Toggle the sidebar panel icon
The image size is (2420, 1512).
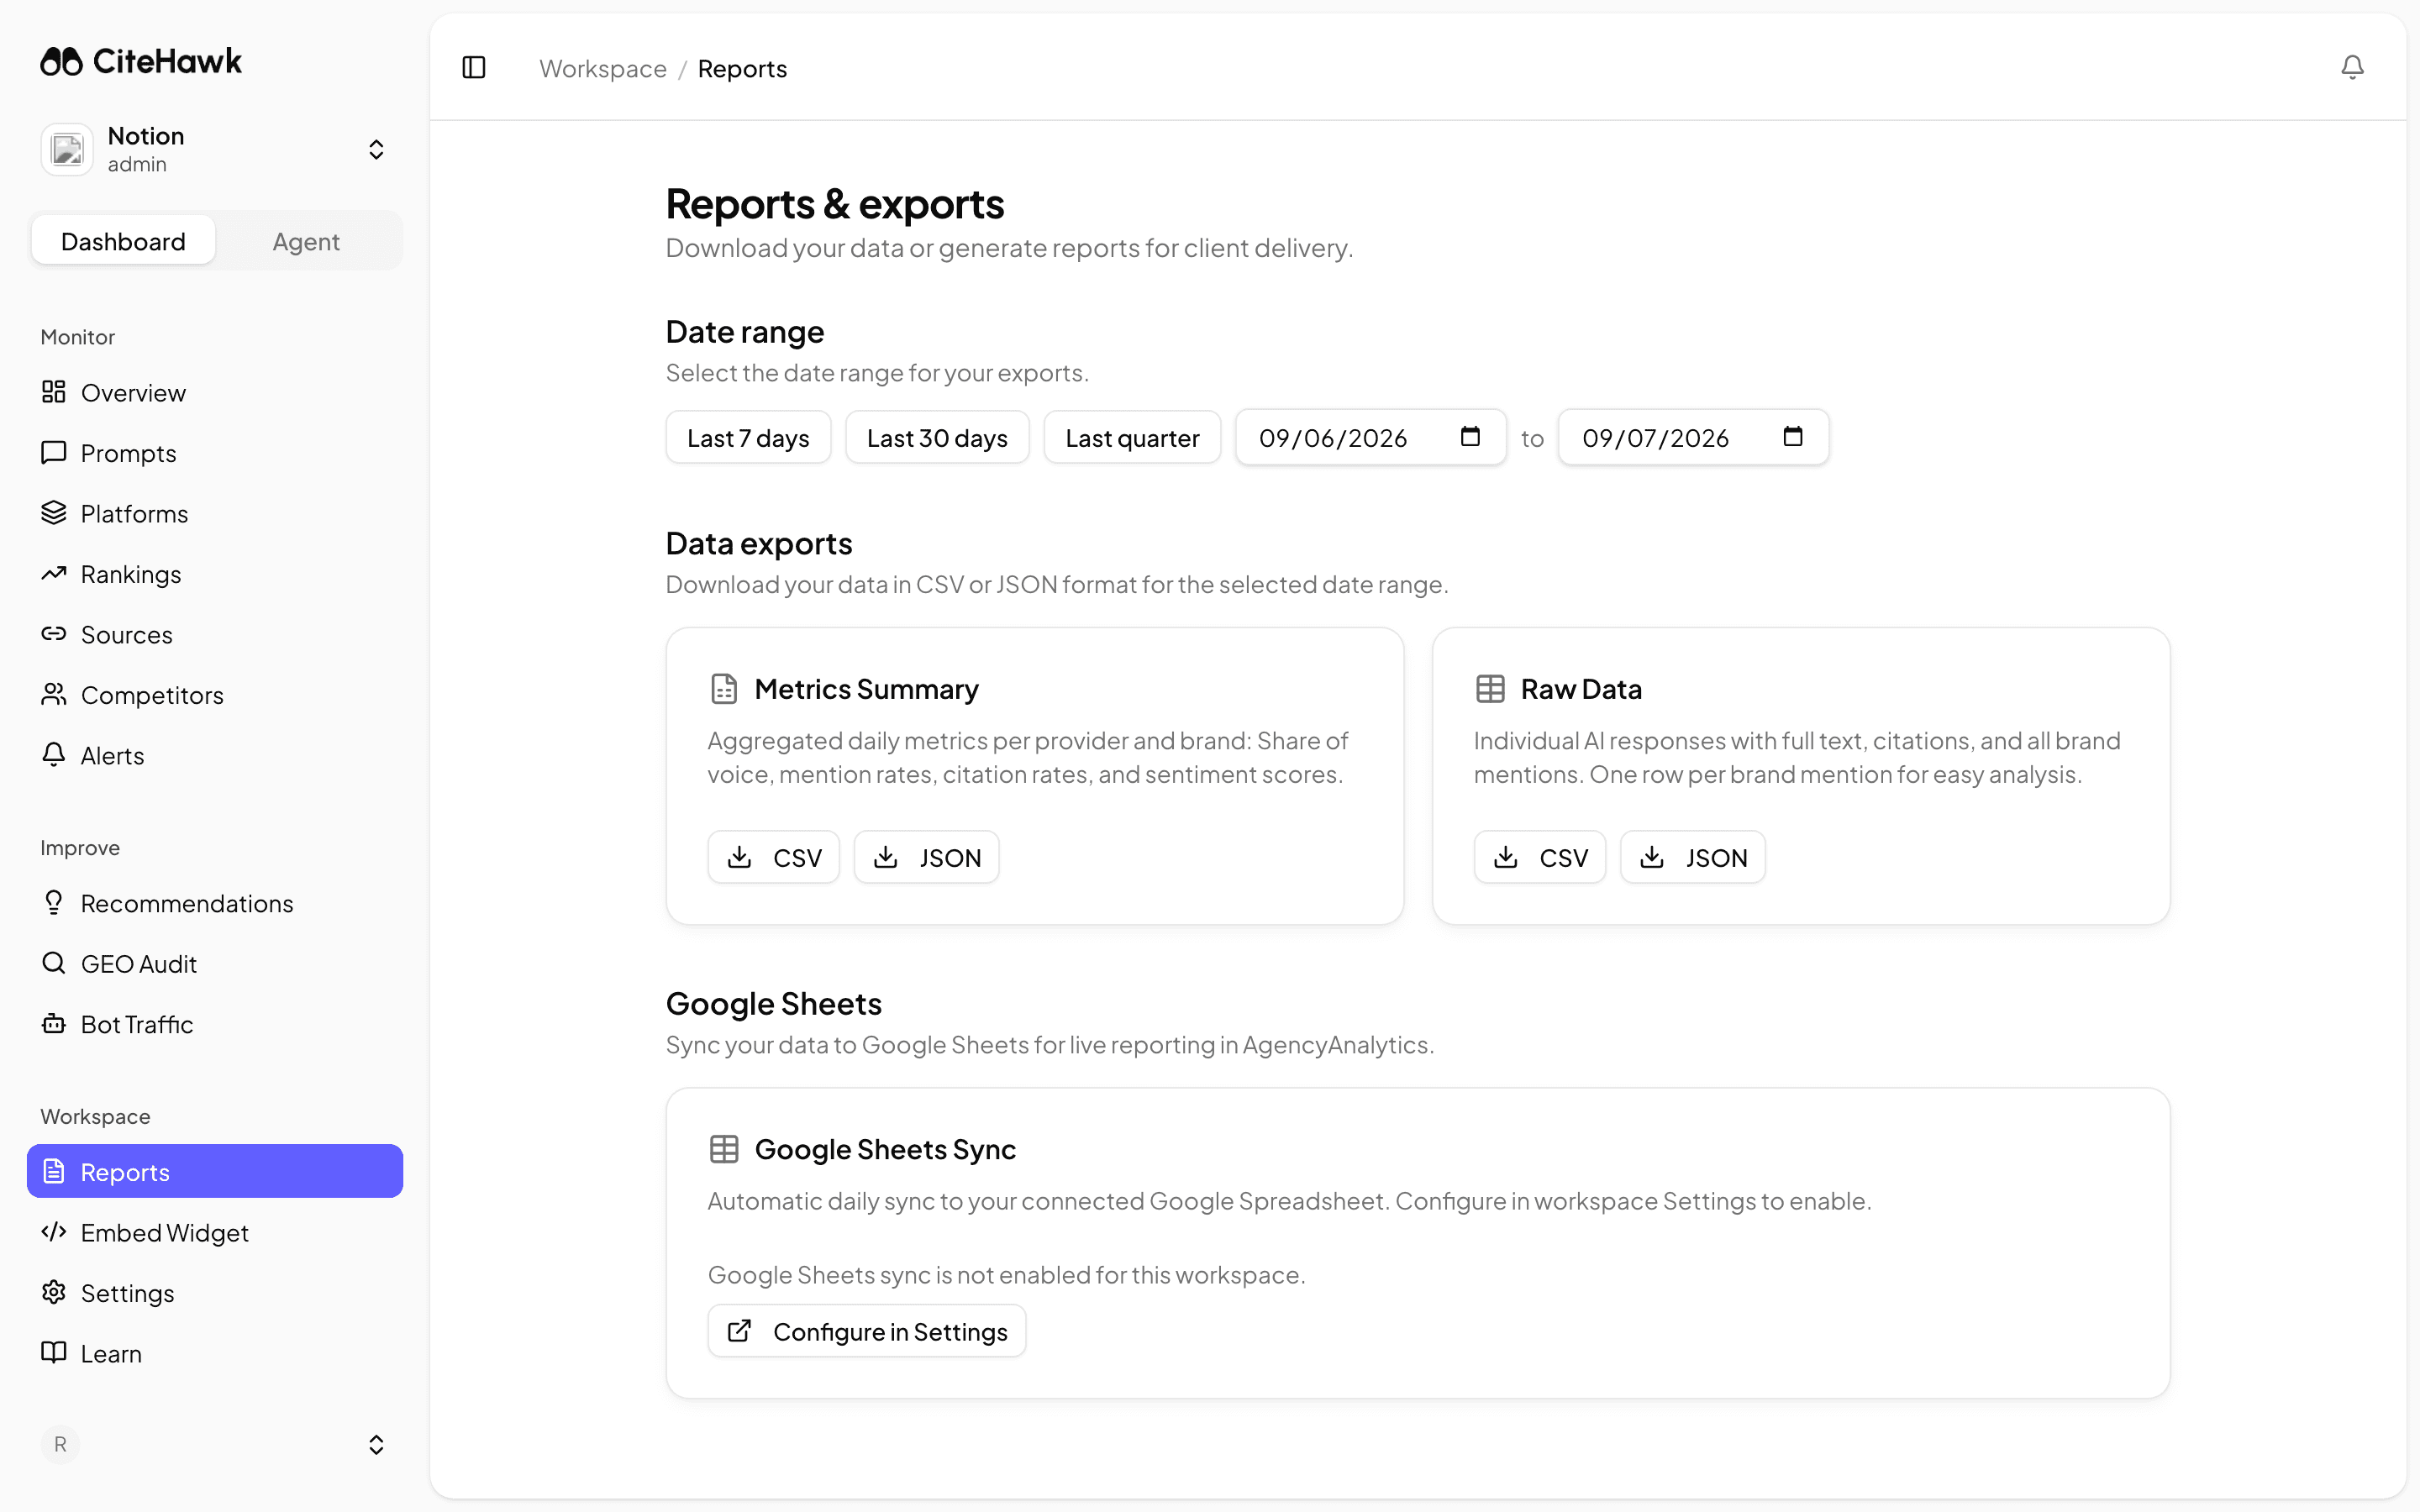474,68
